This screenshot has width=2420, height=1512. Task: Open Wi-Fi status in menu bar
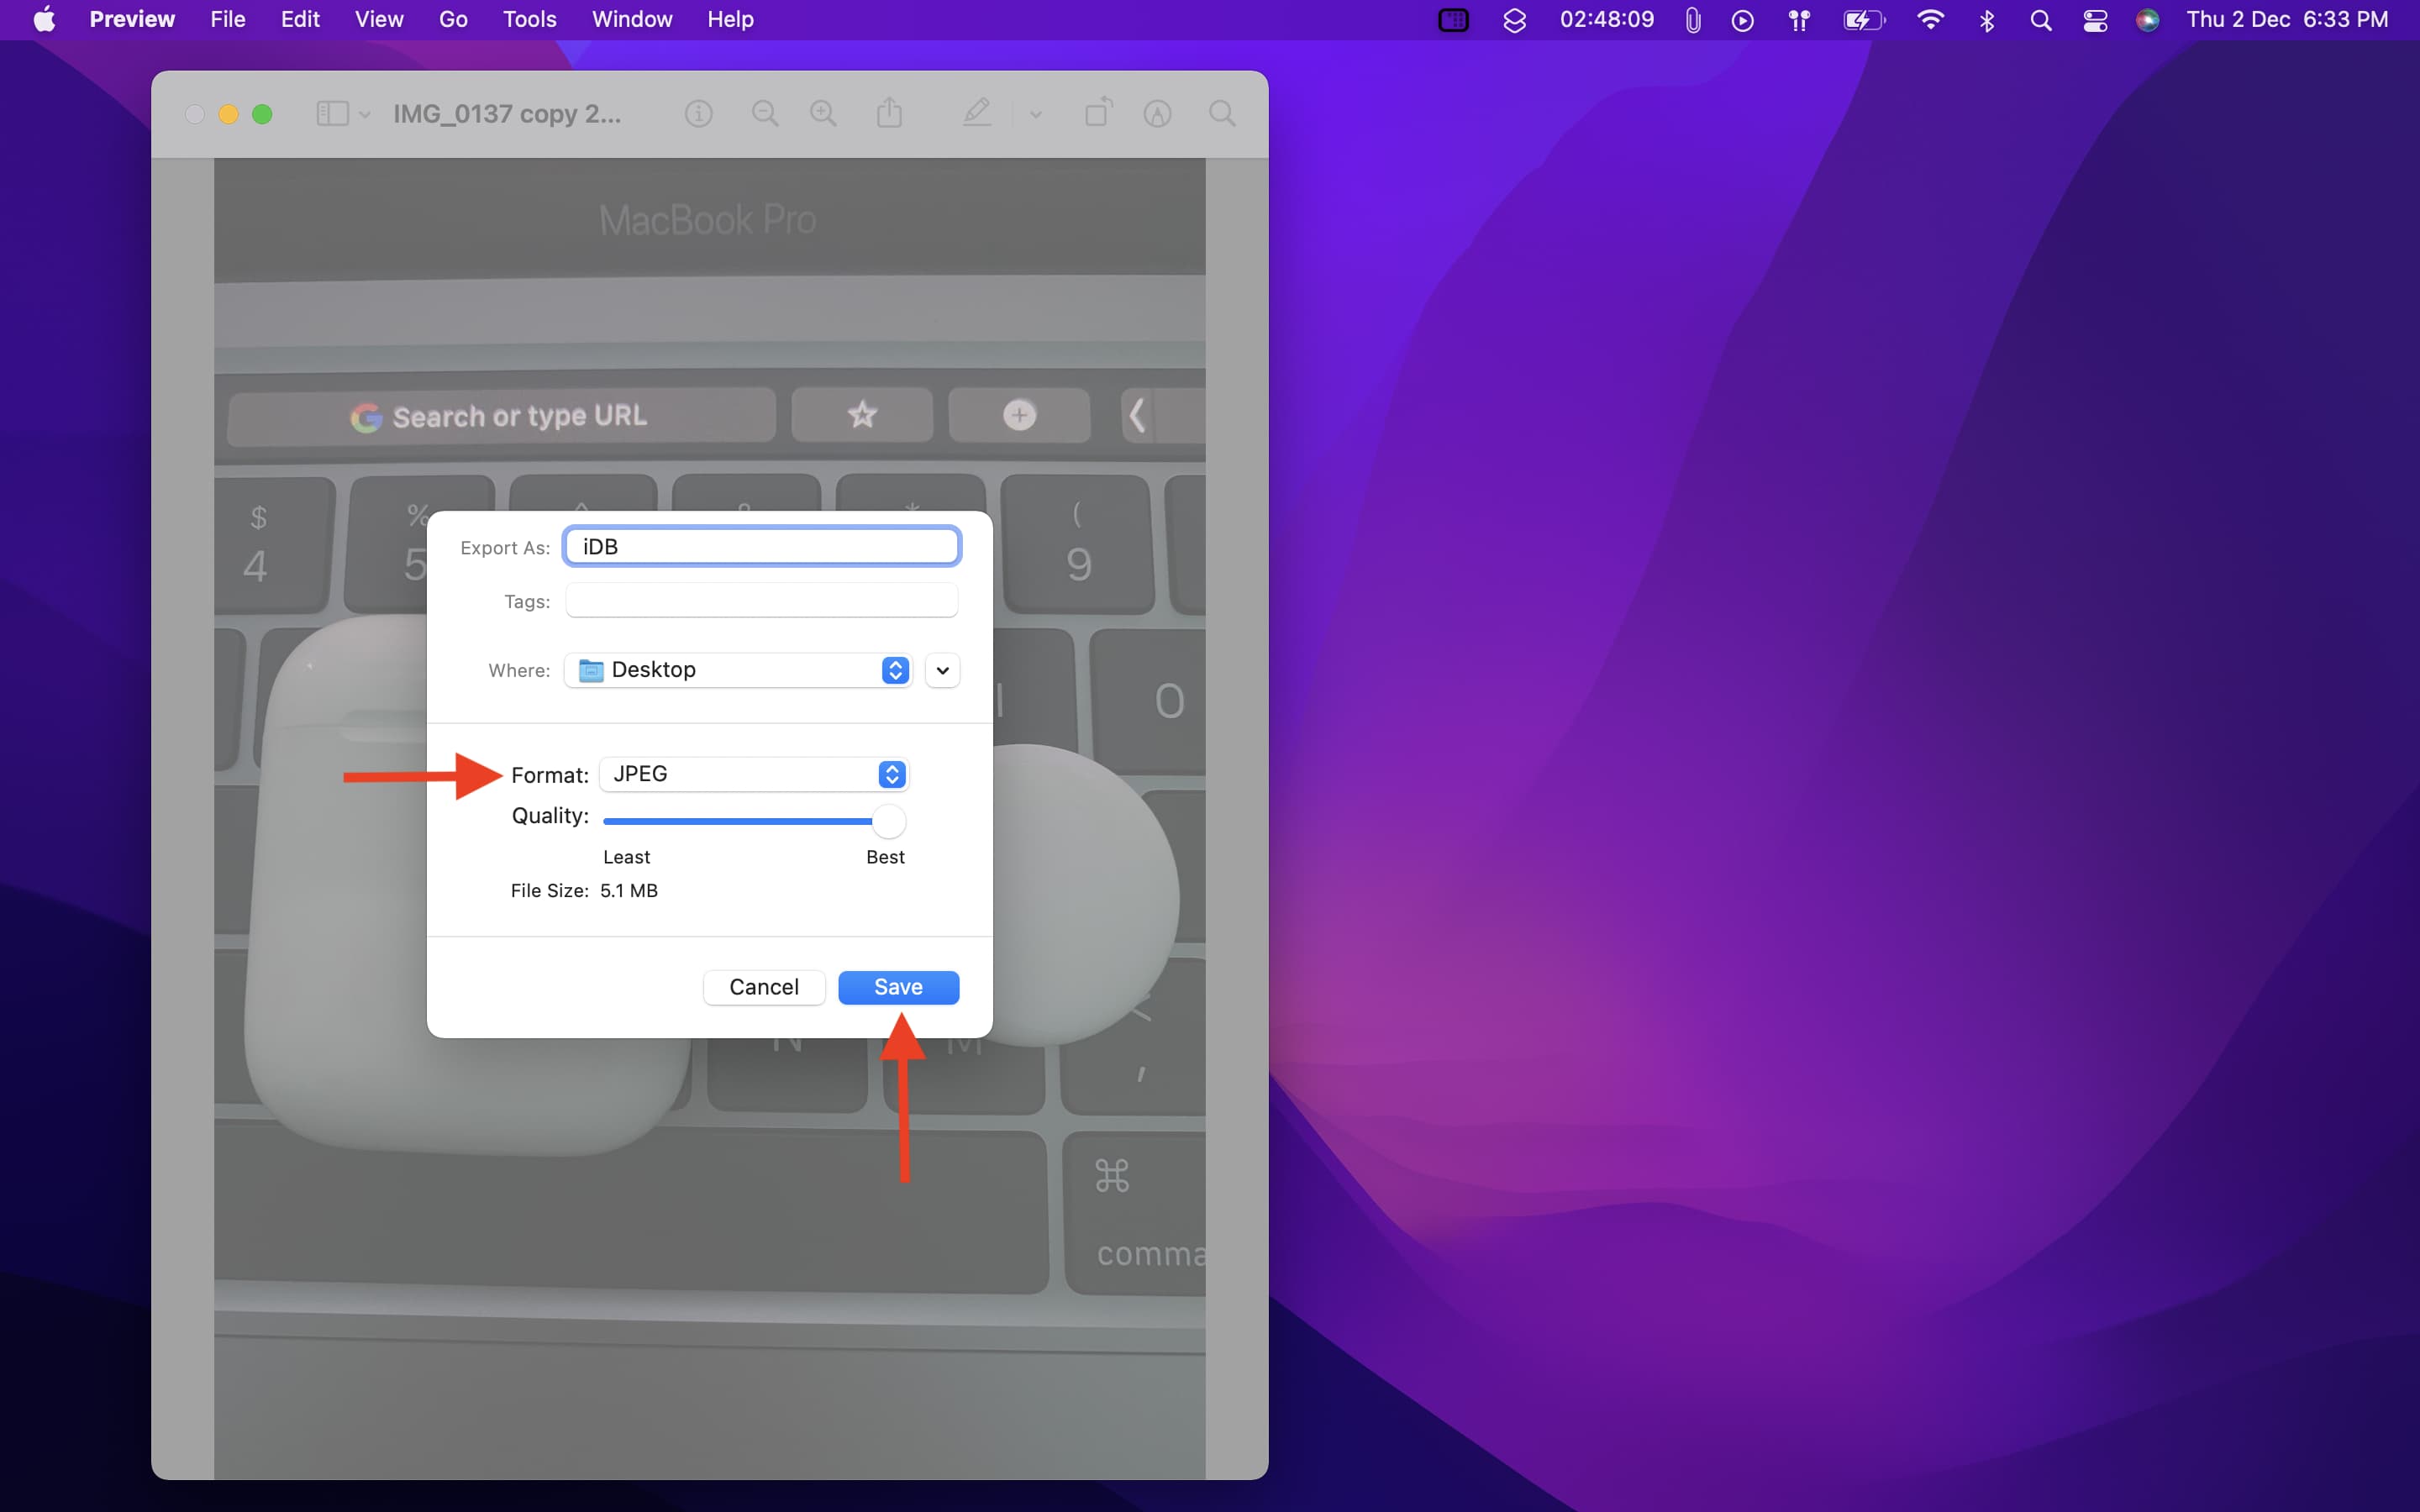[1930, 19]
